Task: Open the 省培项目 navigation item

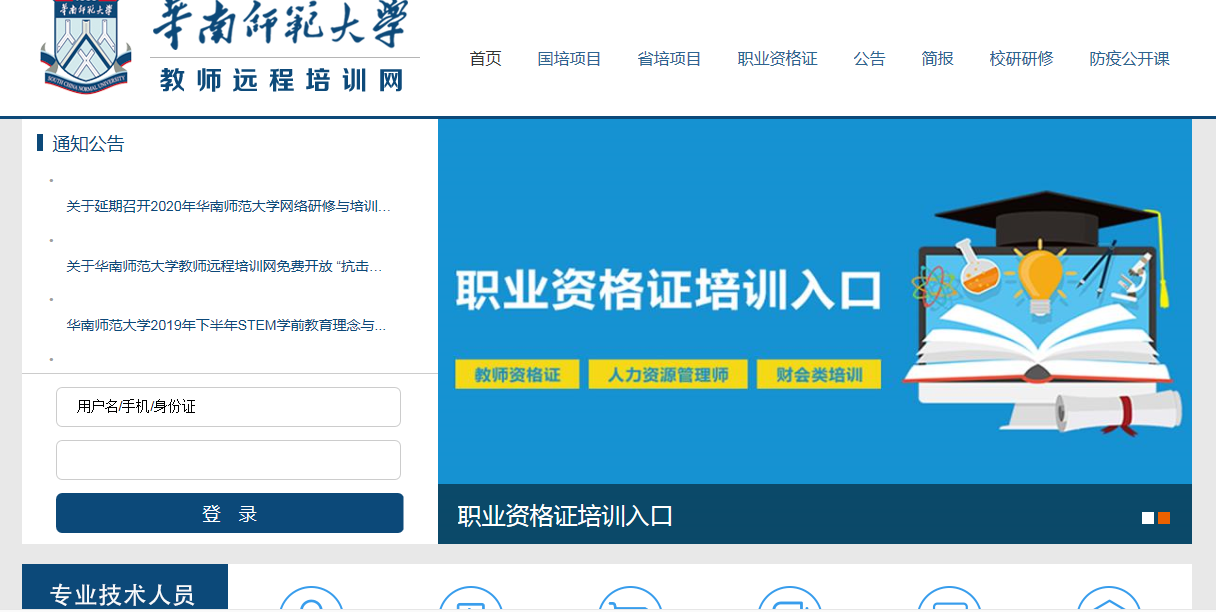Action: (x=669, y=59)
